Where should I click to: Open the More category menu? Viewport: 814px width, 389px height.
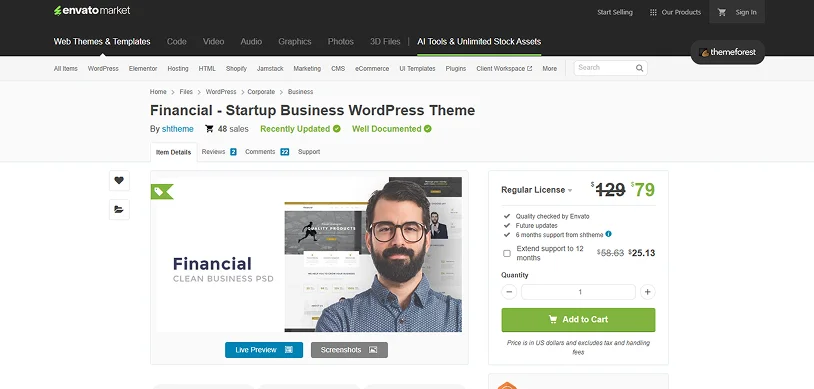click(x=549, y=69)
